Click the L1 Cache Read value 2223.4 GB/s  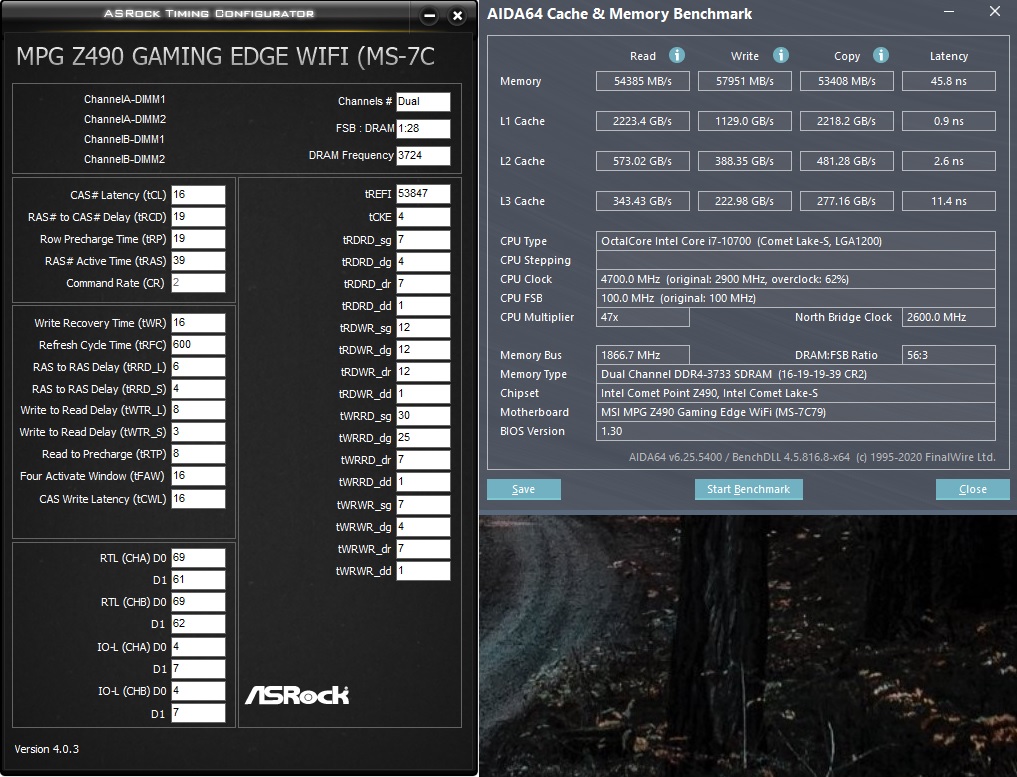tap(642, 121)
